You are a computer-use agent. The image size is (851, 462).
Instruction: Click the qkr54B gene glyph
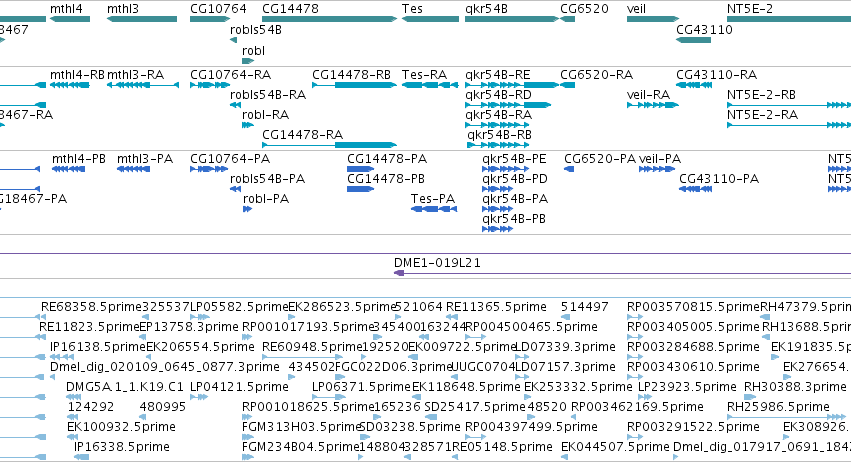point(512,19)
